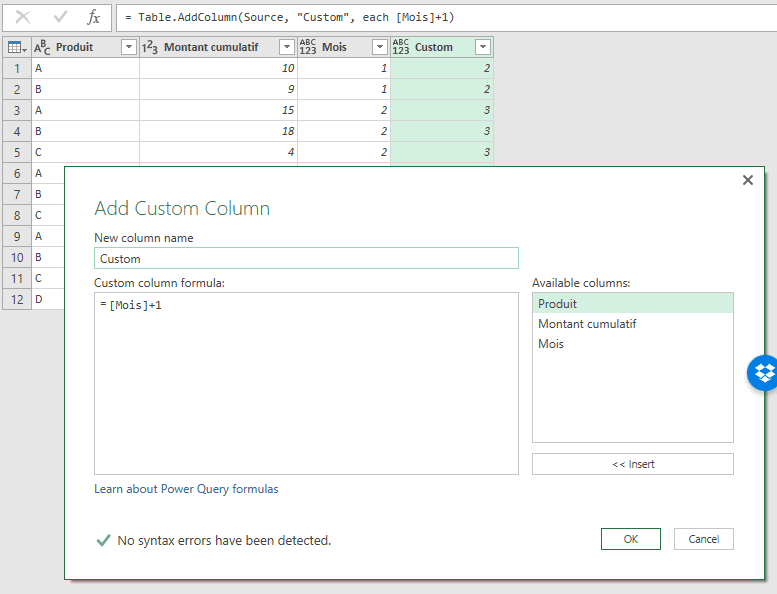Open the Custom column filter dropdown
This screenshot has width=777, height=594.
coord(482,47)
